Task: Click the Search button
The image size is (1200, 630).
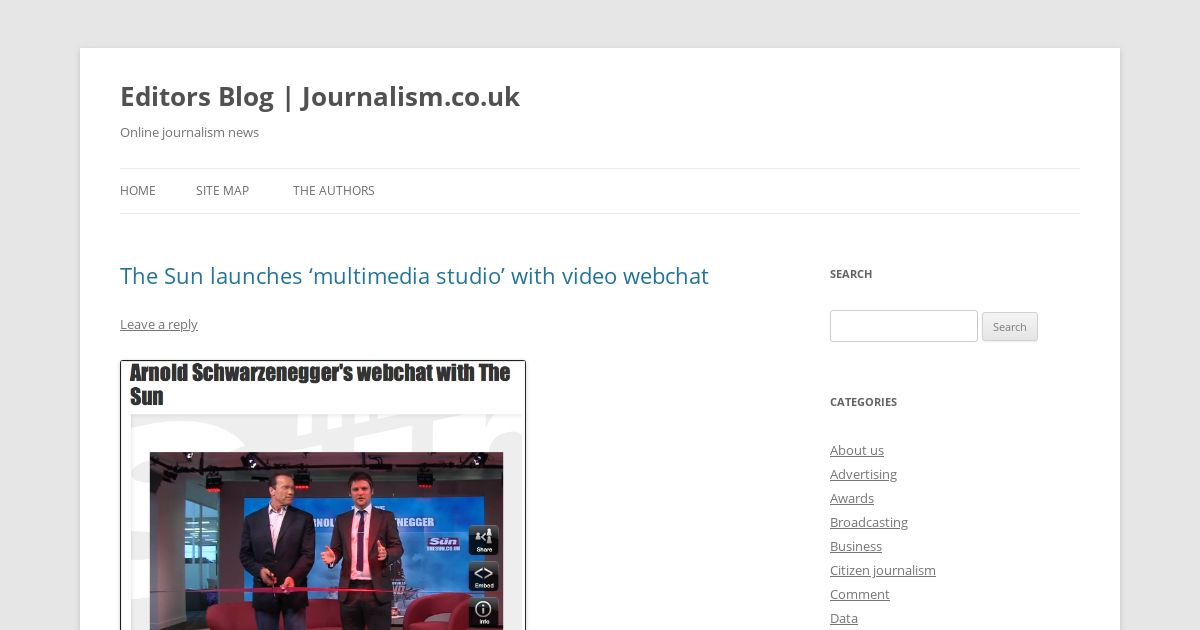Action: tap(1010, 327)
